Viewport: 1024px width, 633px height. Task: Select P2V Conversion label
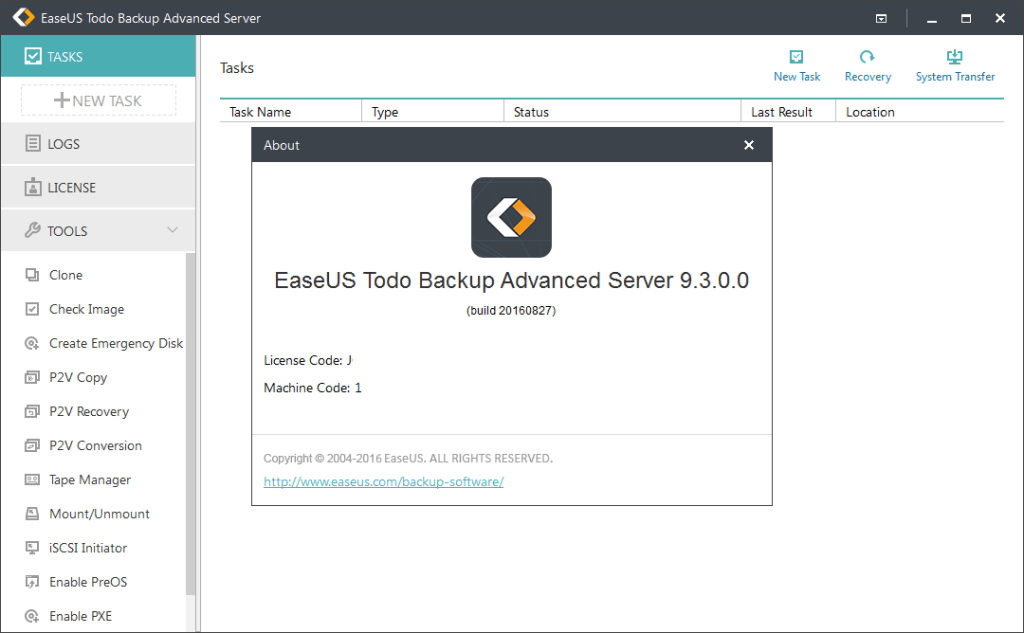95,446
